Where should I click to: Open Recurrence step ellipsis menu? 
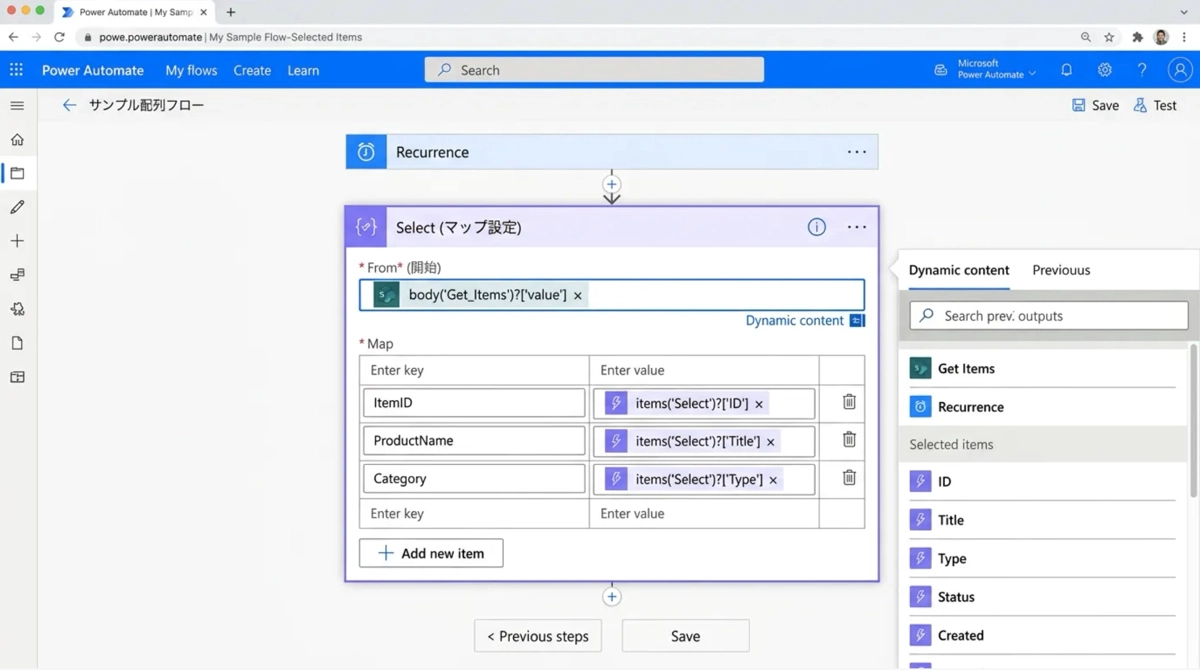(x=856, y=152)
